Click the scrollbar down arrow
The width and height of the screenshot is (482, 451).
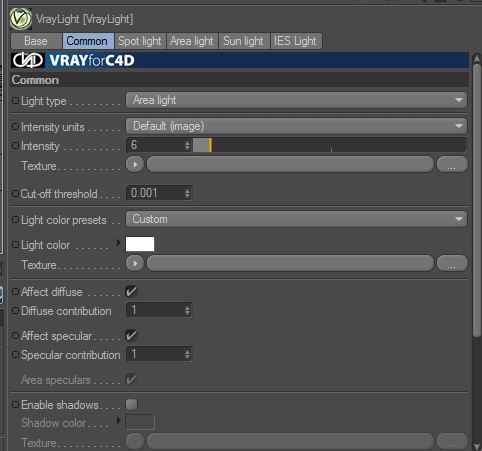tap(477, 446)
